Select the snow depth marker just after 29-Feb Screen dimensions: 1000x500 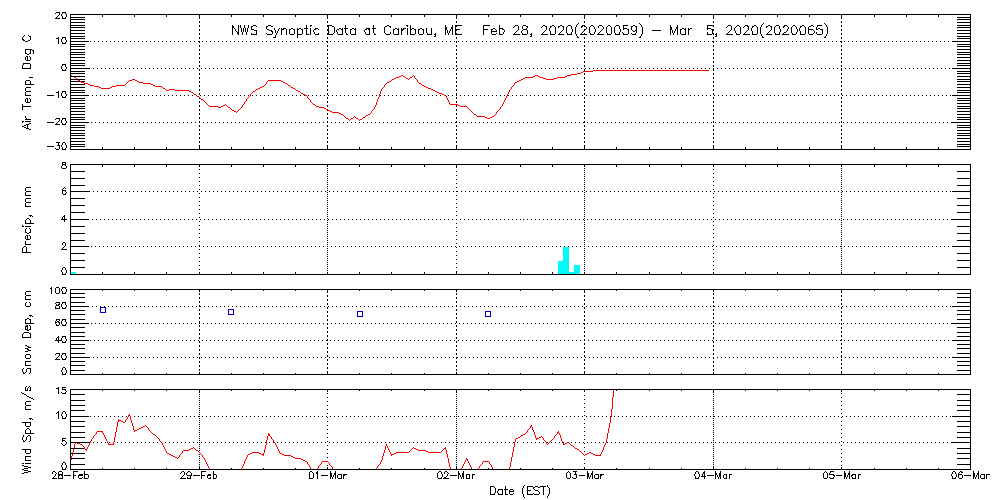pos(231,312)
